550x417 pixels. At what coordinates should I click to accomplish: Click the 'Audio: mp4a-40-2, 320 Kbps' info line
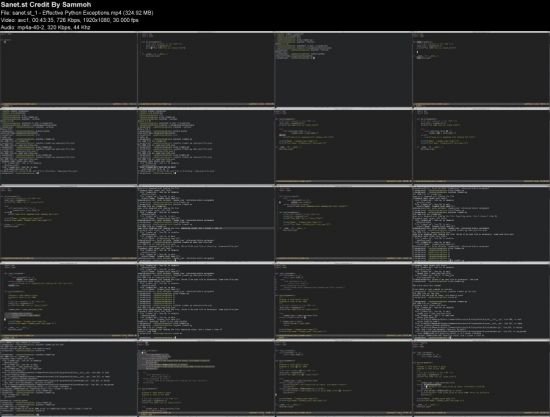(x=46, y=27)
